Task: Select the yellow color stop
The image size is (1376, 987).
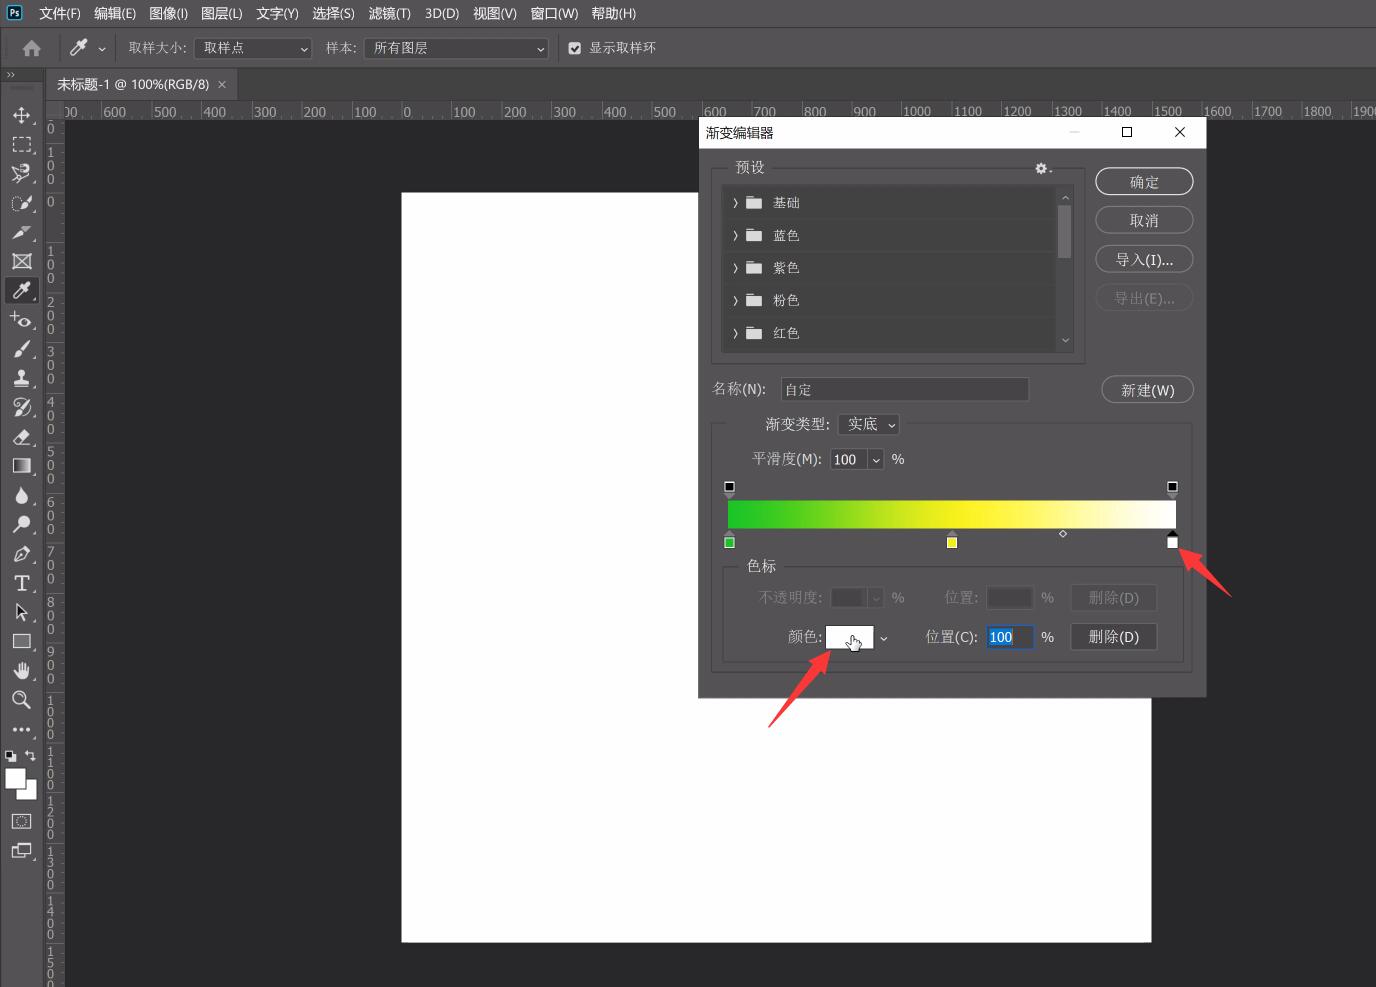Action: (952, 541)
